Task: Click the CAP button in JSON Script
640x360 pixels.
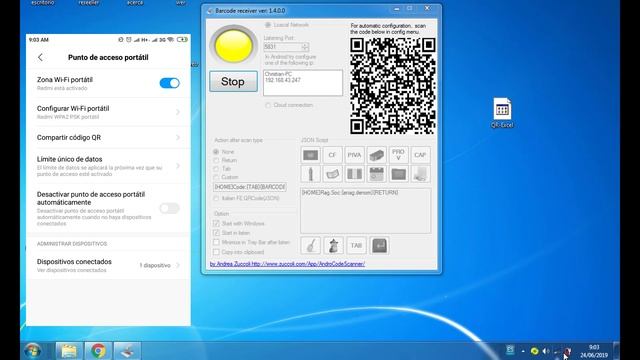Action: (x=420, y=155)
